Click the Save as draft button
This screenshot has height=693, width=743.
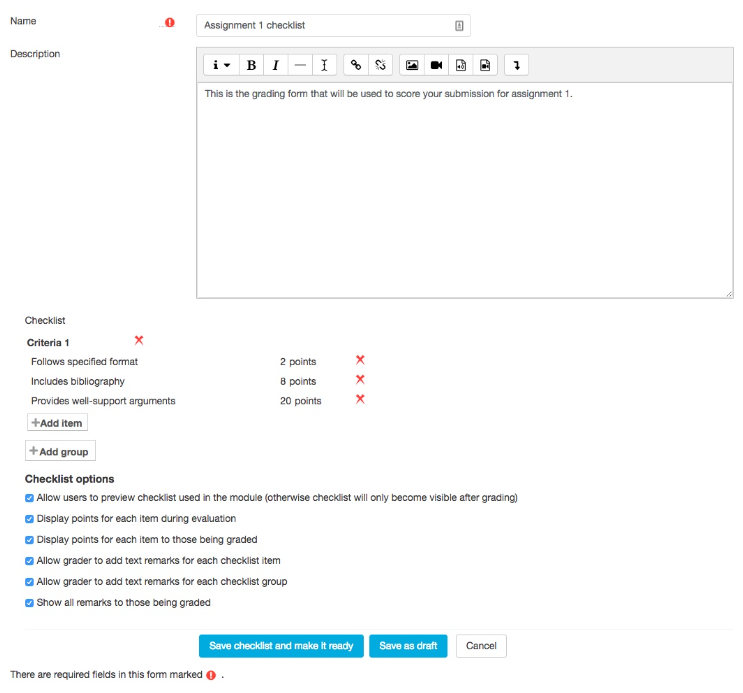point(408,646)
